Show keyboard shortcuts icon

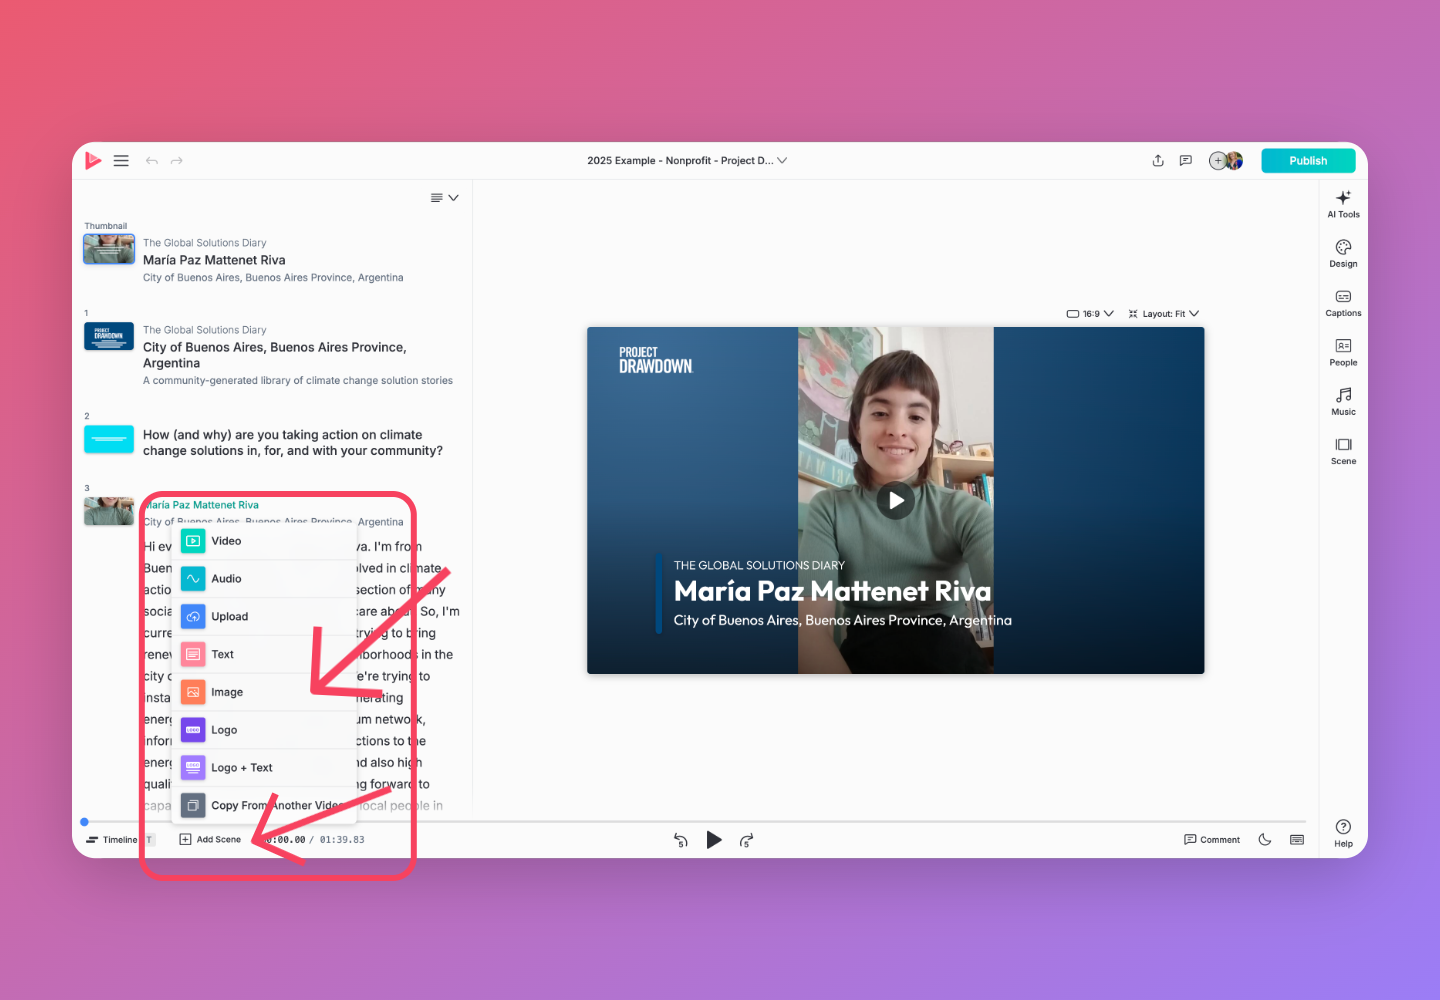tap(1297, 840)
